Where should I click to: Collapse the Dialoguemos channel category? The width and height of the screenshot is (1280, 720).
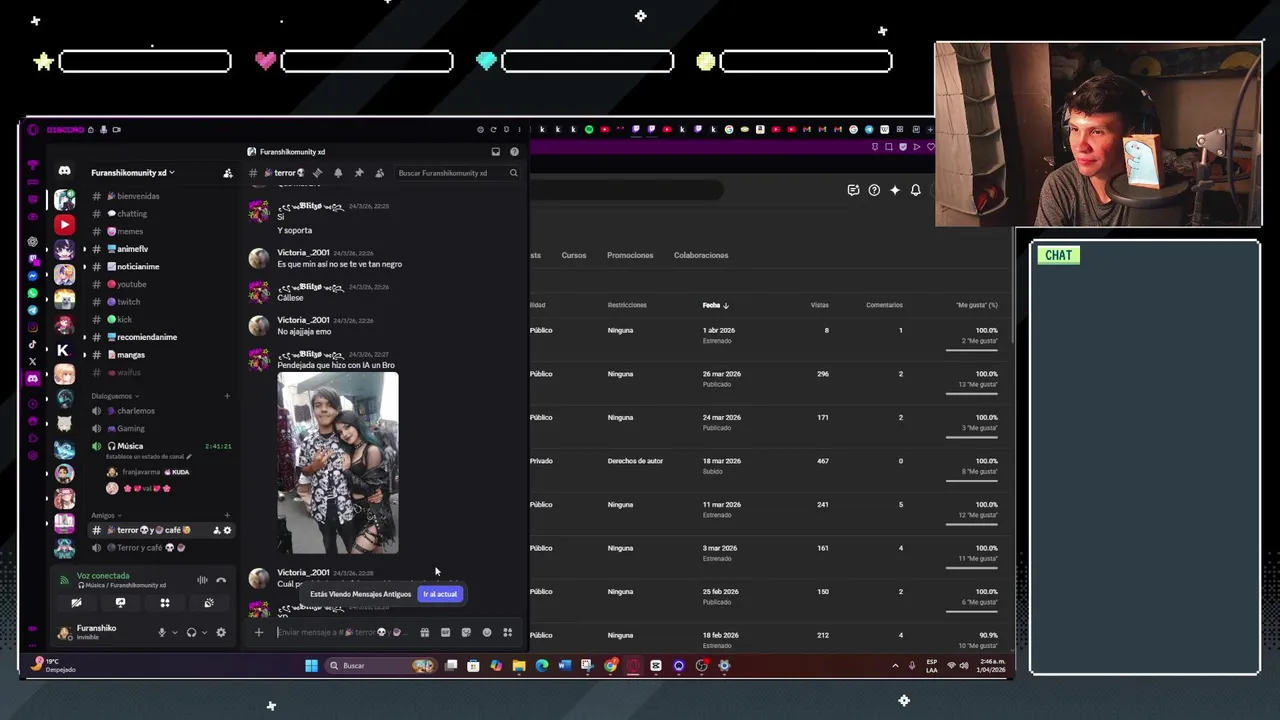tap(115, 396)
